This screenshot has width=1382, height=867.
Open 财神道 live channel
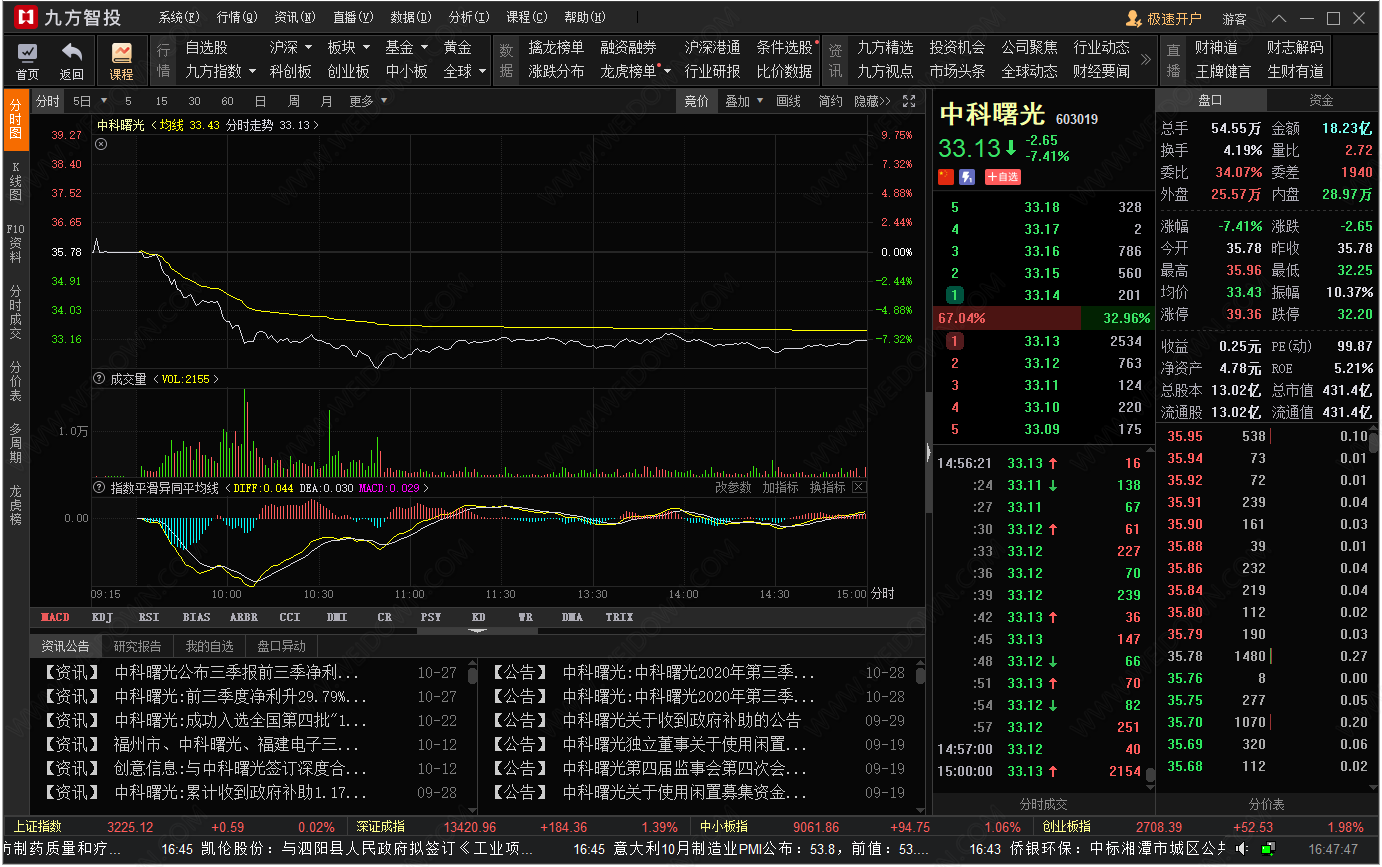(1216, 47)
